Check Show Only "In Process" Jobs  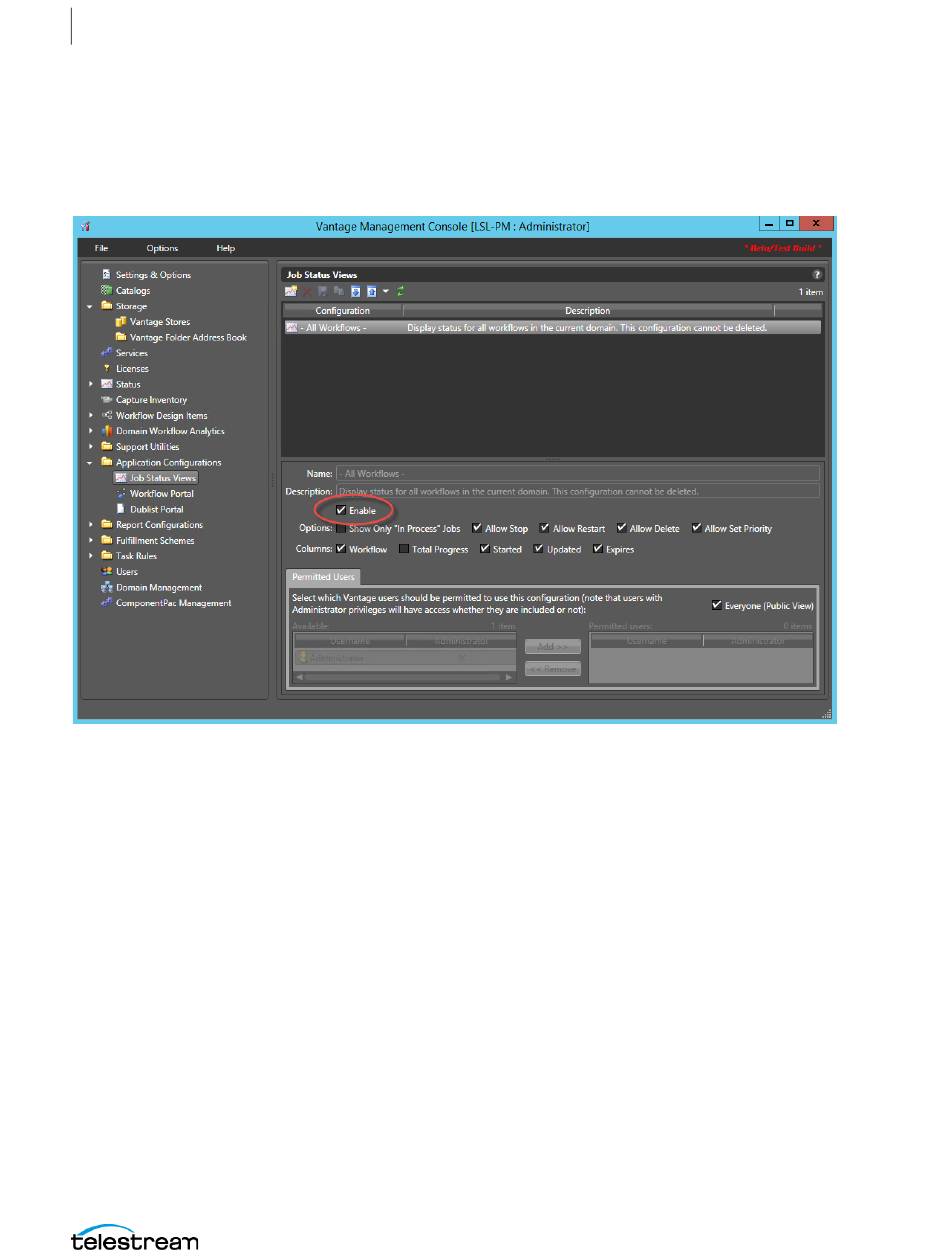[x=342, y=528]
